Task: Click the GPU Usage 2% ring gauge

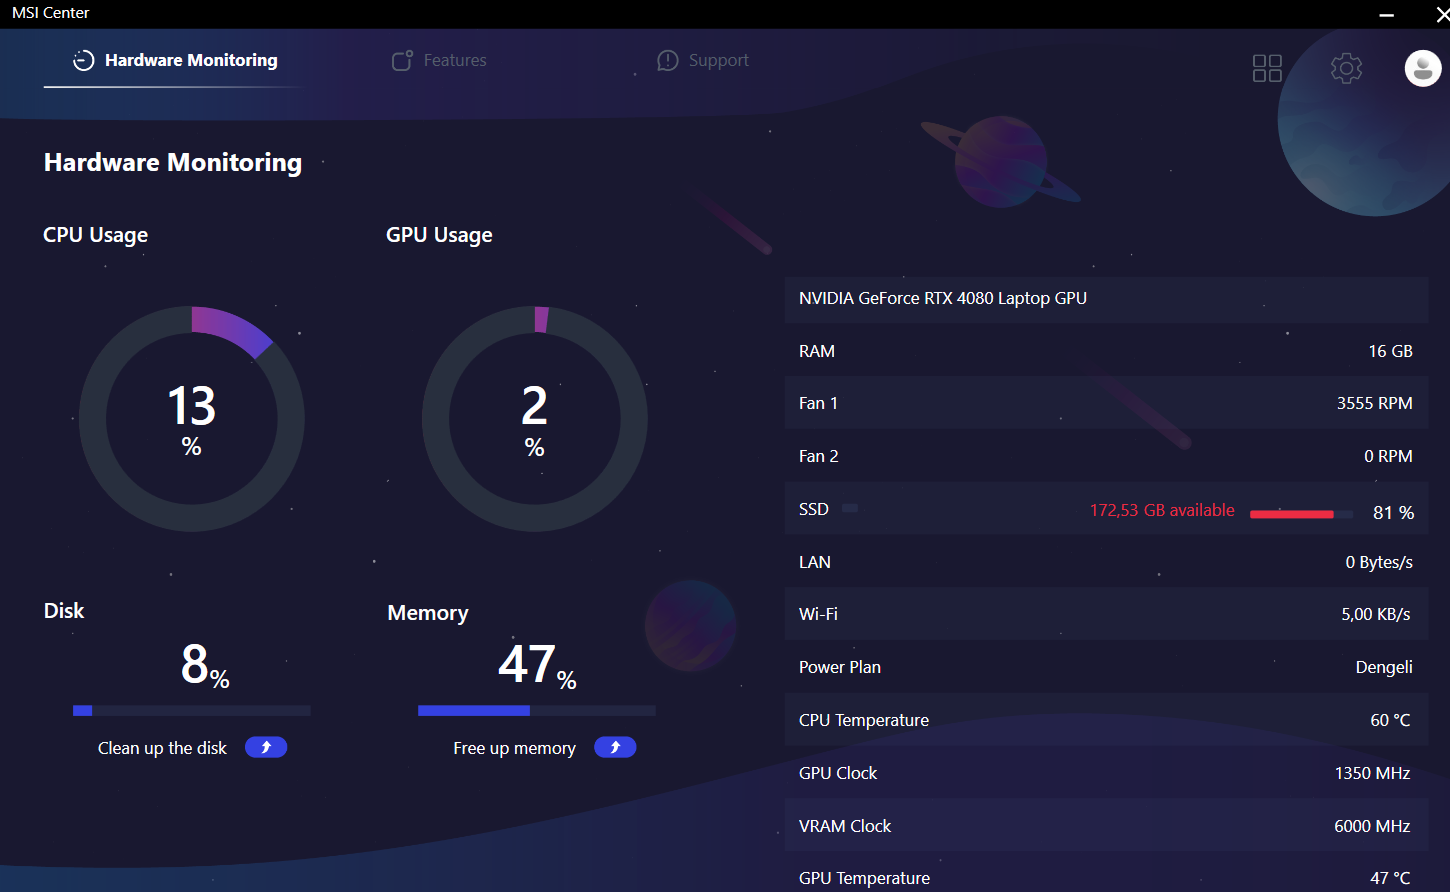Action: click(535, 419)
